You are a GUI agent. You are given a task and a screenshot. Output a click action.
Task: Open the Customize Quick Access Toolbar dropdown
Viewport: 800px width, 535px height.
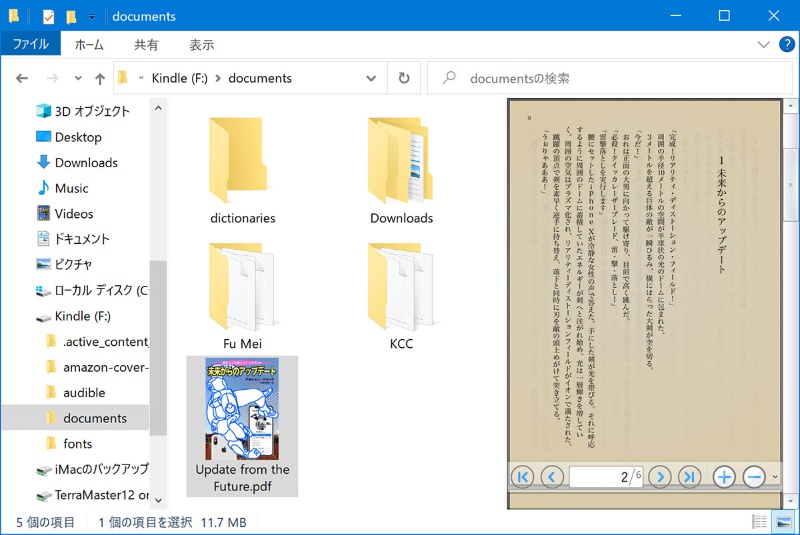(91, 17)
